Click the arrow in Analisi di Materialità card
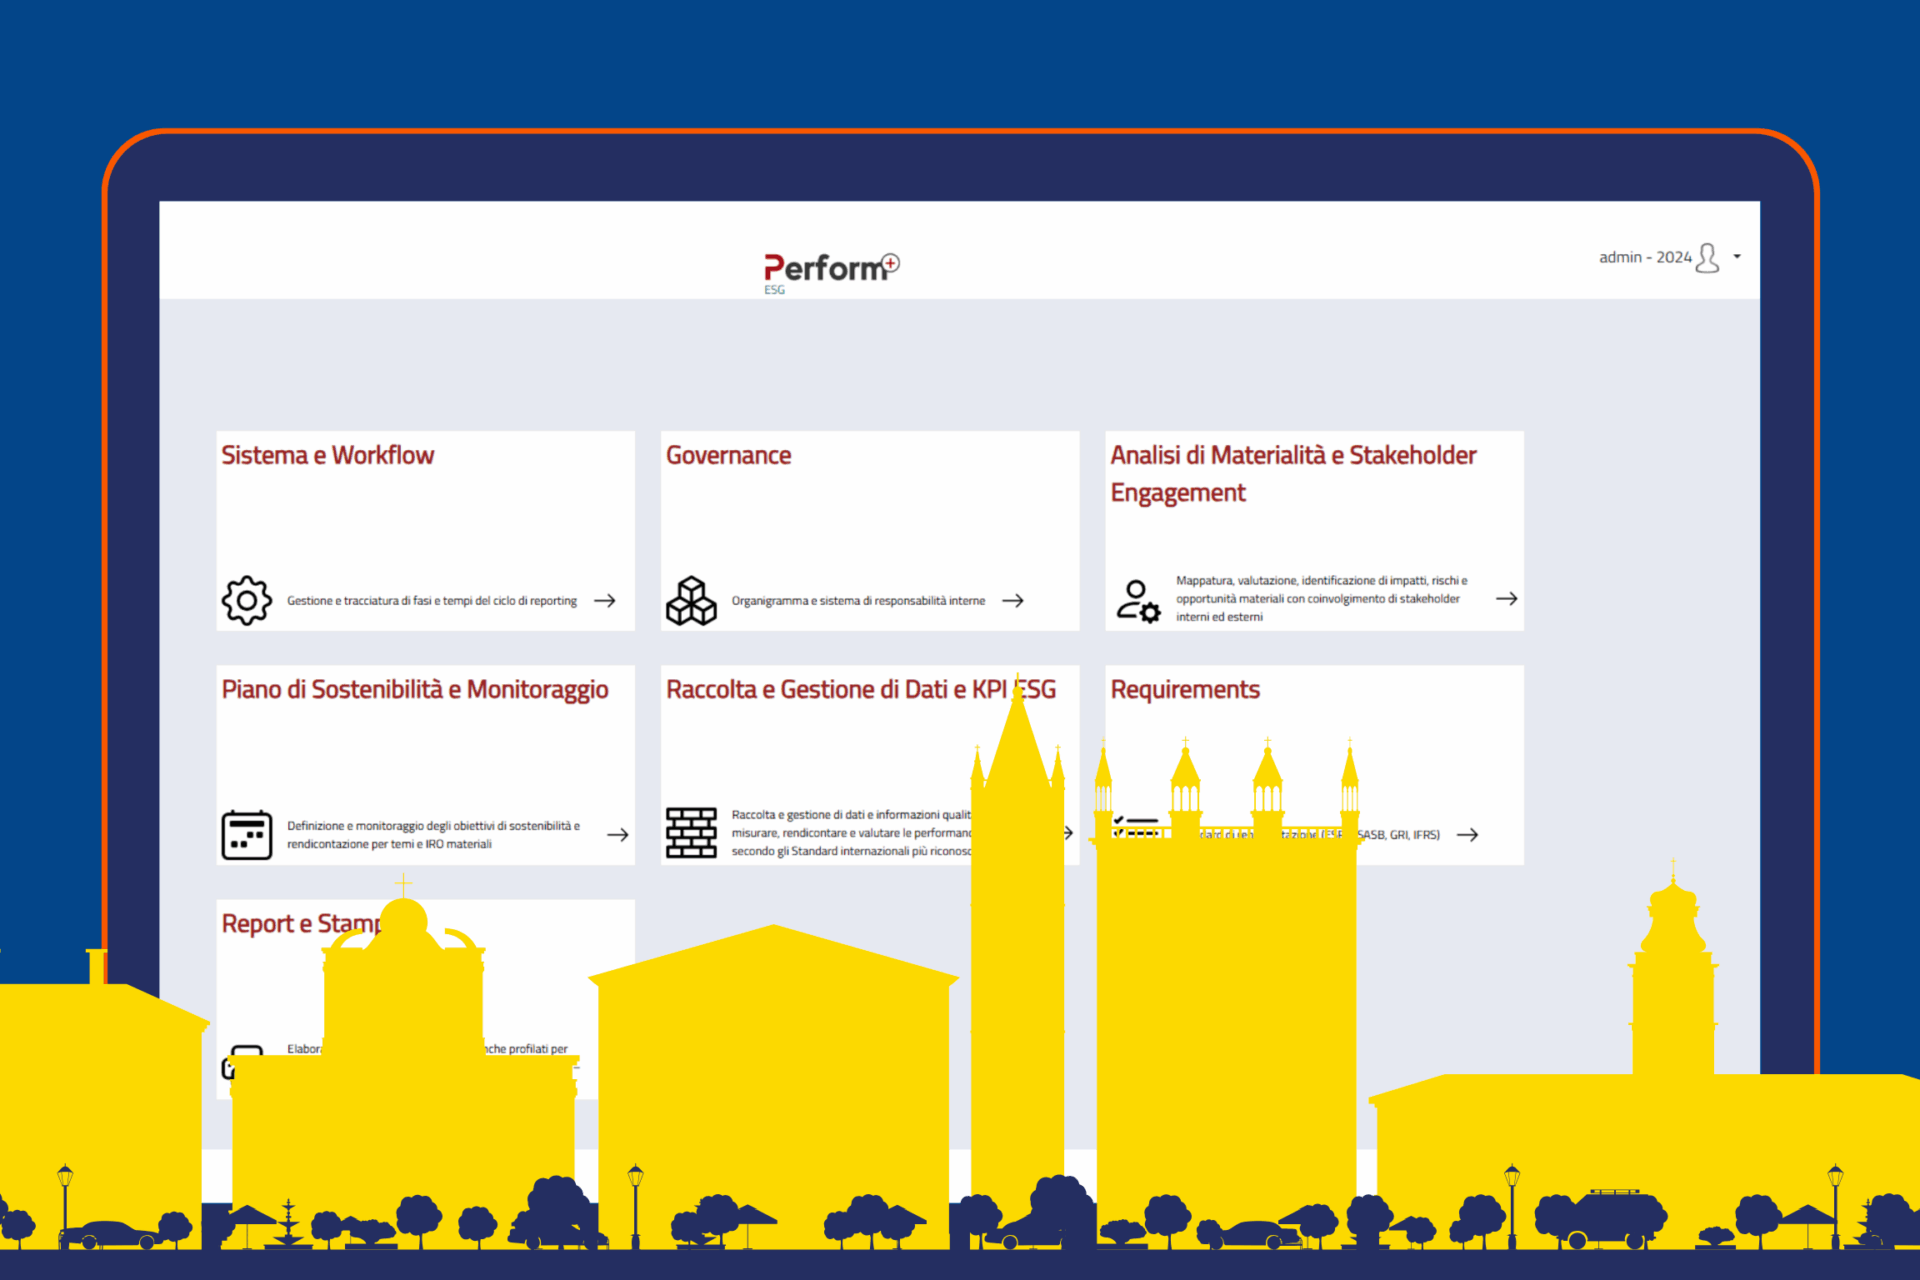The image size is (1920, 1280). [1506, 599]
